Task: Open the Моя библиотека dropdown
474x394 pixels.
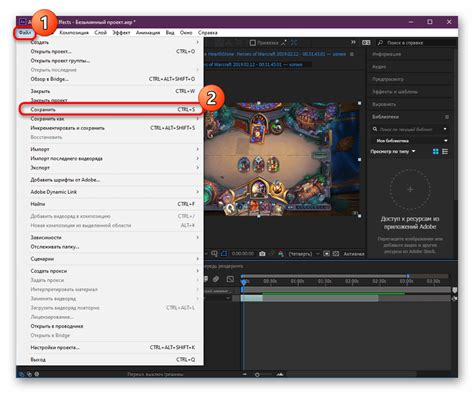Action: [410, 141]
